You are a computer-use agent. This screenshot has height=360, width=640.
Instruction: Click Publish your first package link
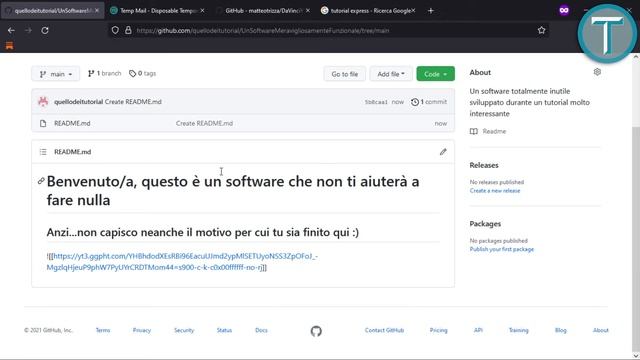[x=502, y=249]
